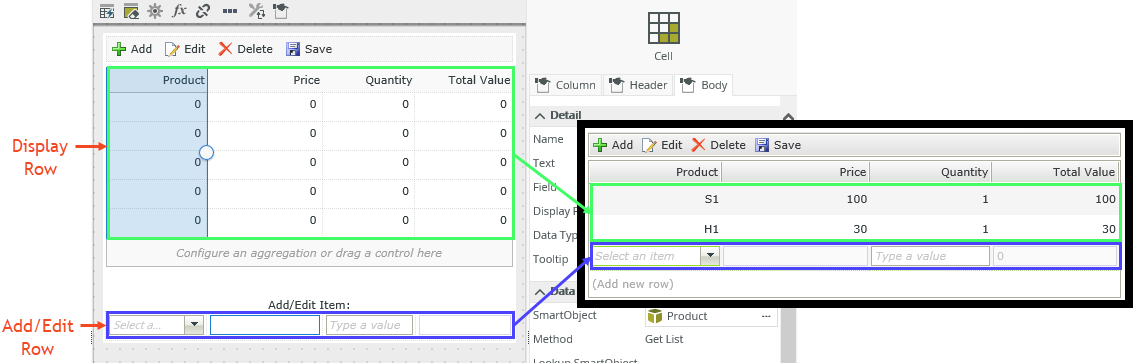1134x363 pixels.
Task: Click Add in the preview list toolbar
Action: pyautogui.click(x=613, y=145)
